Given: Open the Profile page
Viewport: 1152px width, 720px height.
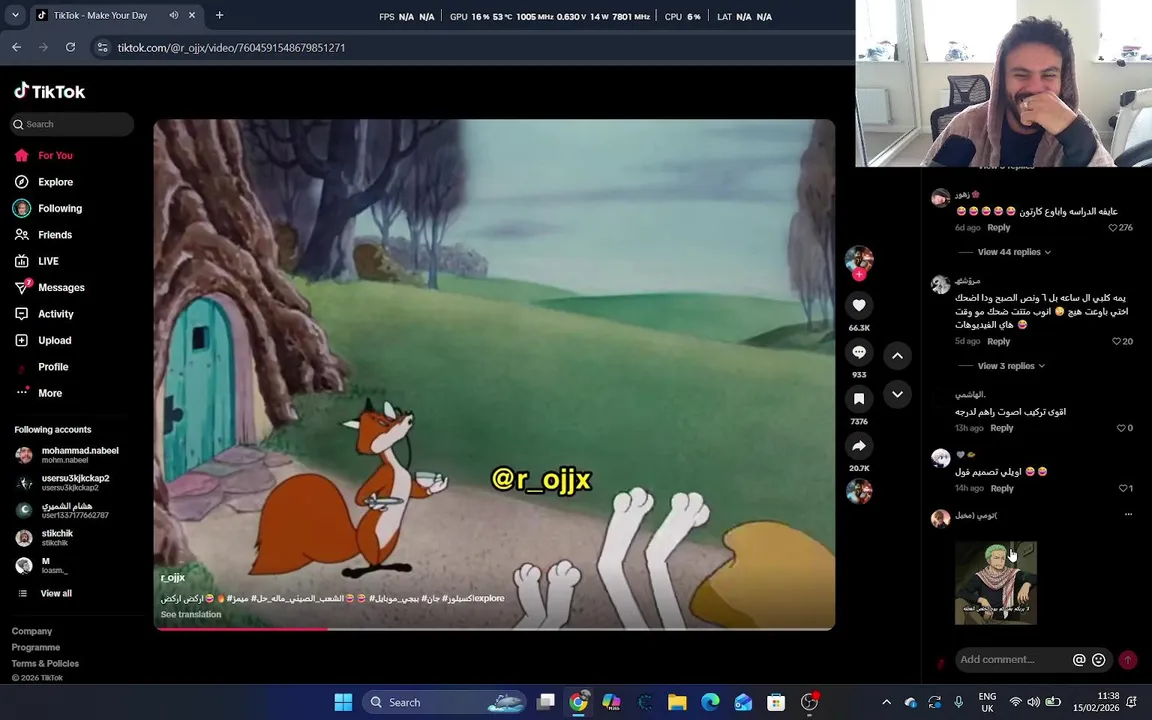Looking at the screenshot, I should (53, 367).
